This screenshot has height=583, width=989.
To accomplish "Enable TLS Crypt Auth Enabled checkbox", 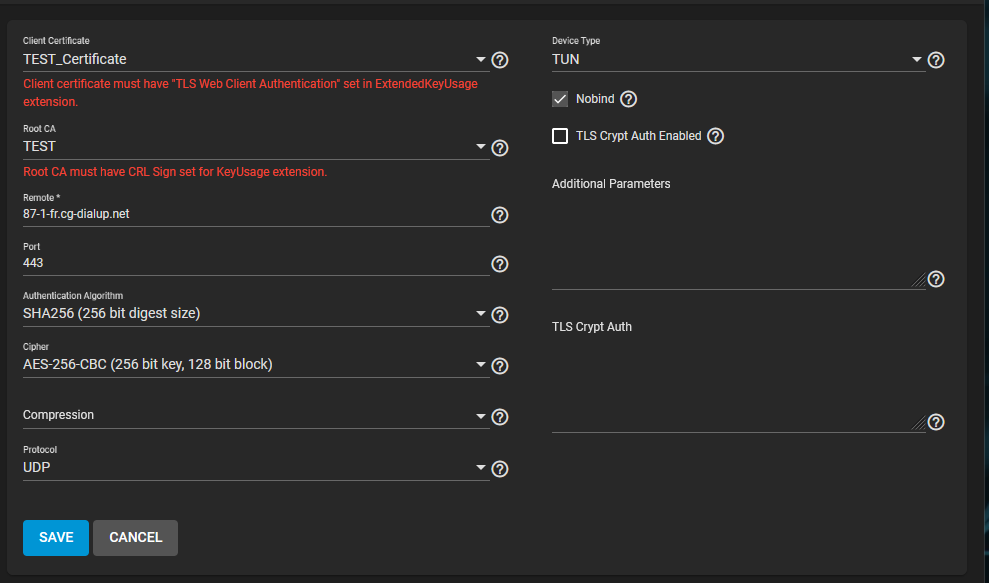I will click(559, 136).
